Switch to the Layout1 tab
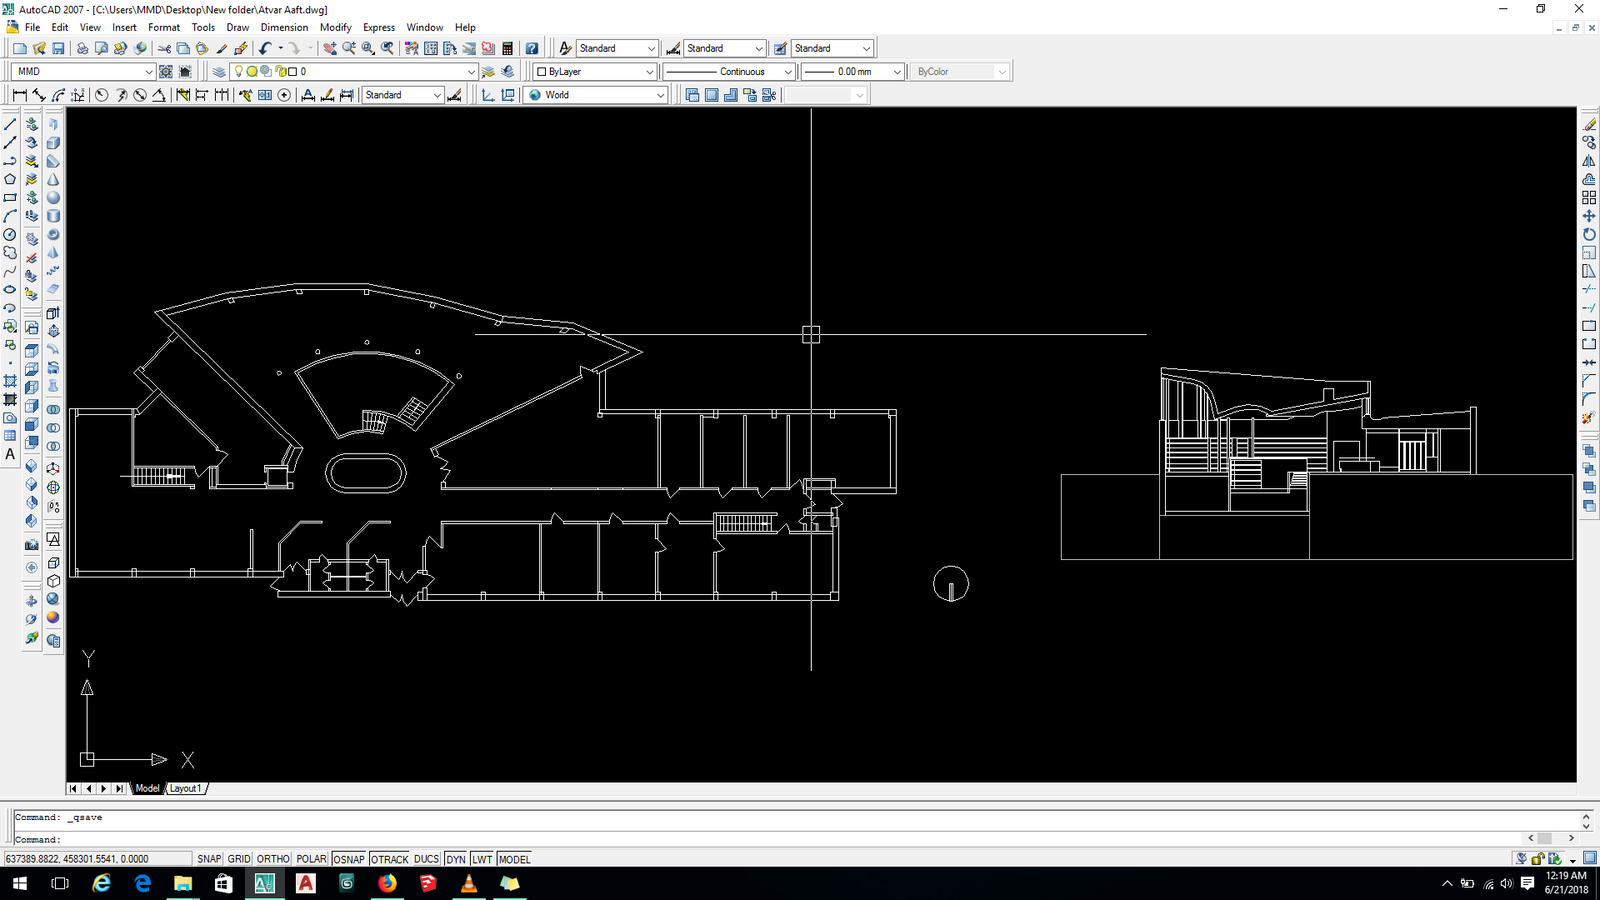Viewport: 1600px width, 900px height. [x=186, y=788]
